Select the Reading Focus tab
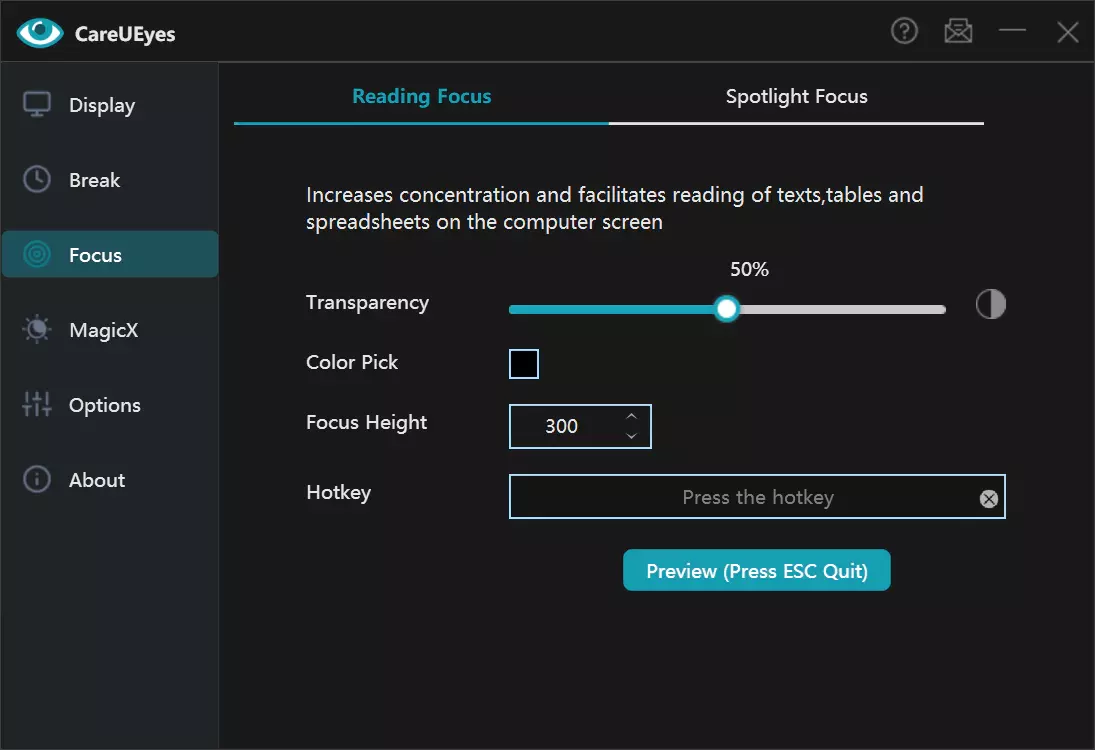Image resolution: width=1095 pixels, height=750 pixels. point(421,96)
